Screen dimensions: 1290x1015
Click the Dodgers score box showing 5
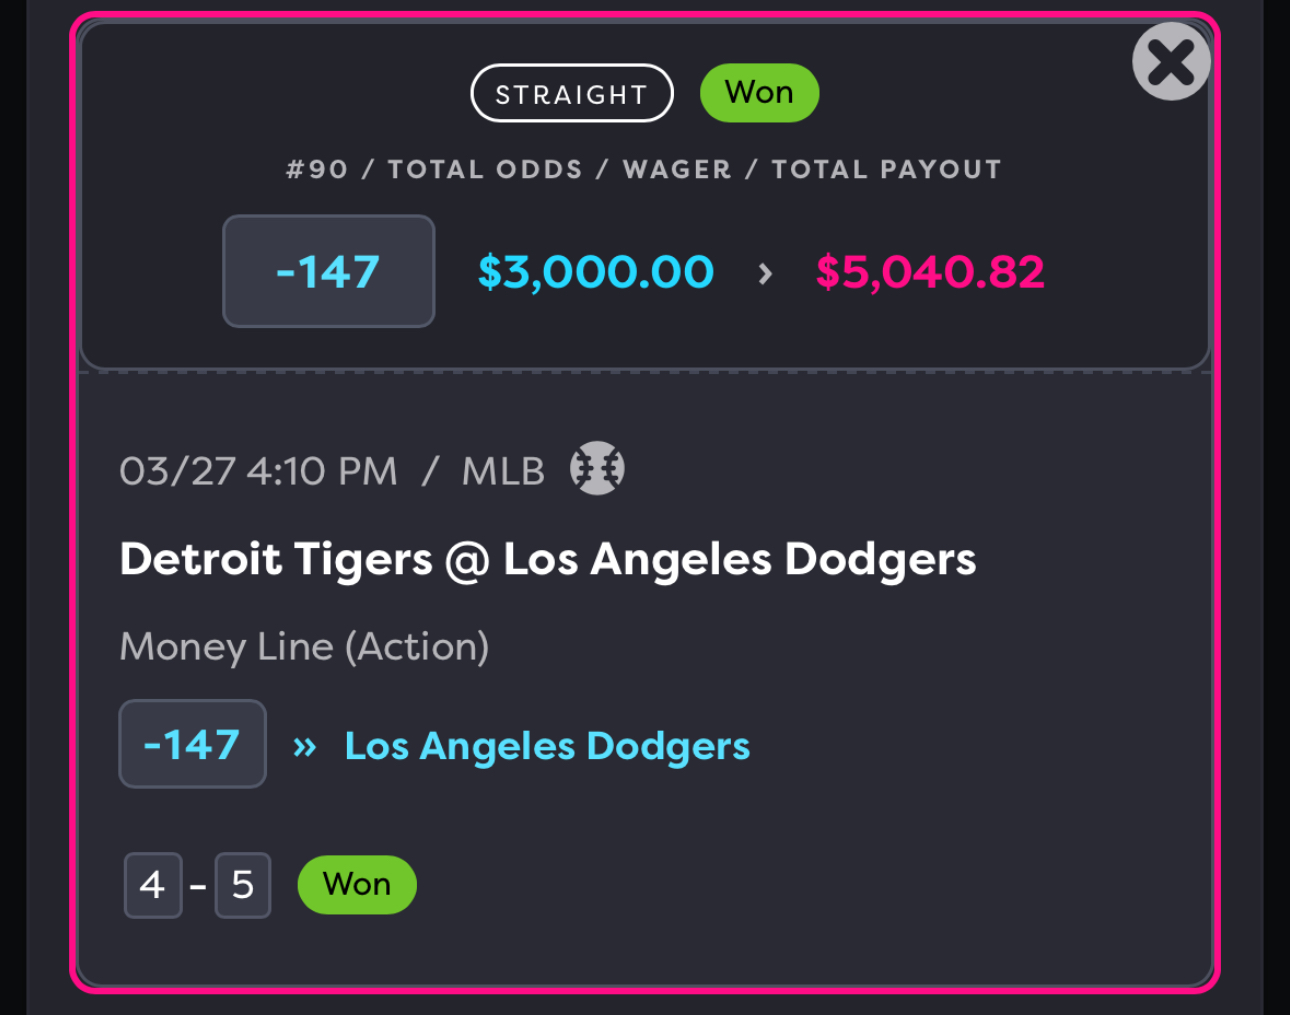coord(243,885)
